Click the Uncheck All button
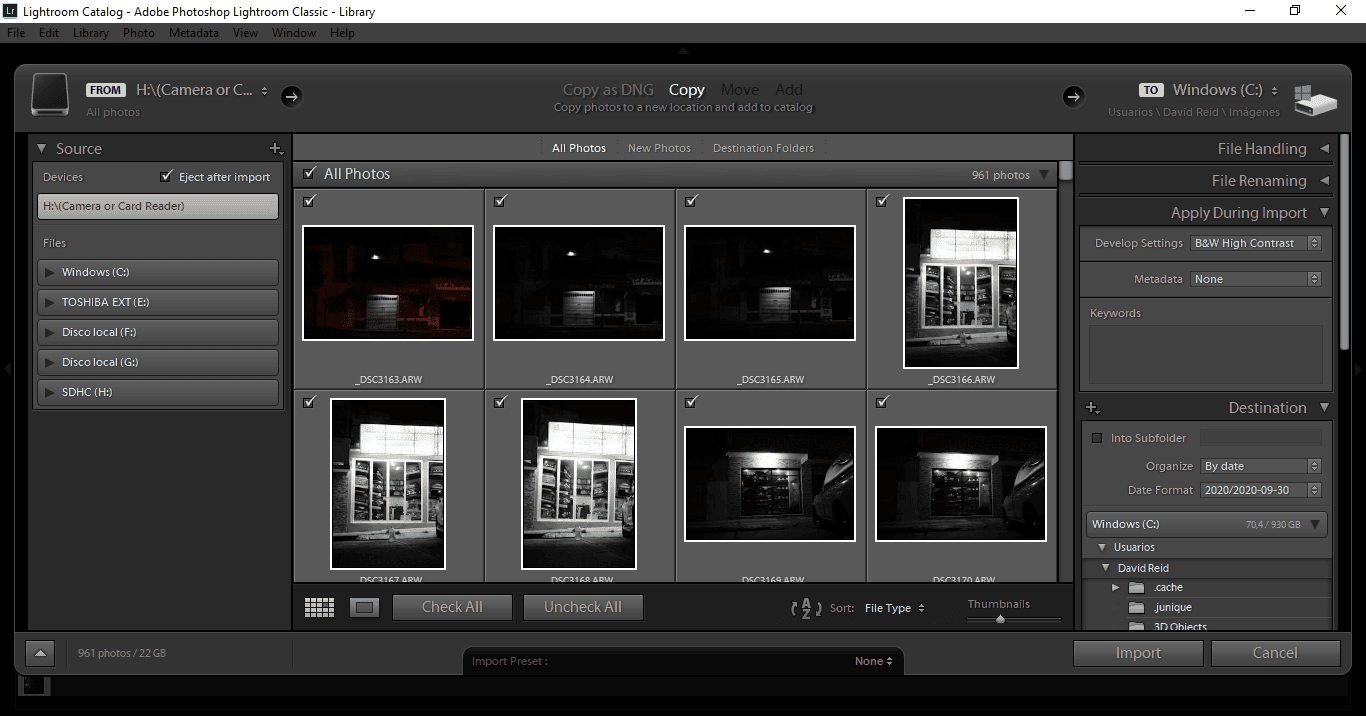The height and width of the screenshot is (716, 1366). (583, 607)
